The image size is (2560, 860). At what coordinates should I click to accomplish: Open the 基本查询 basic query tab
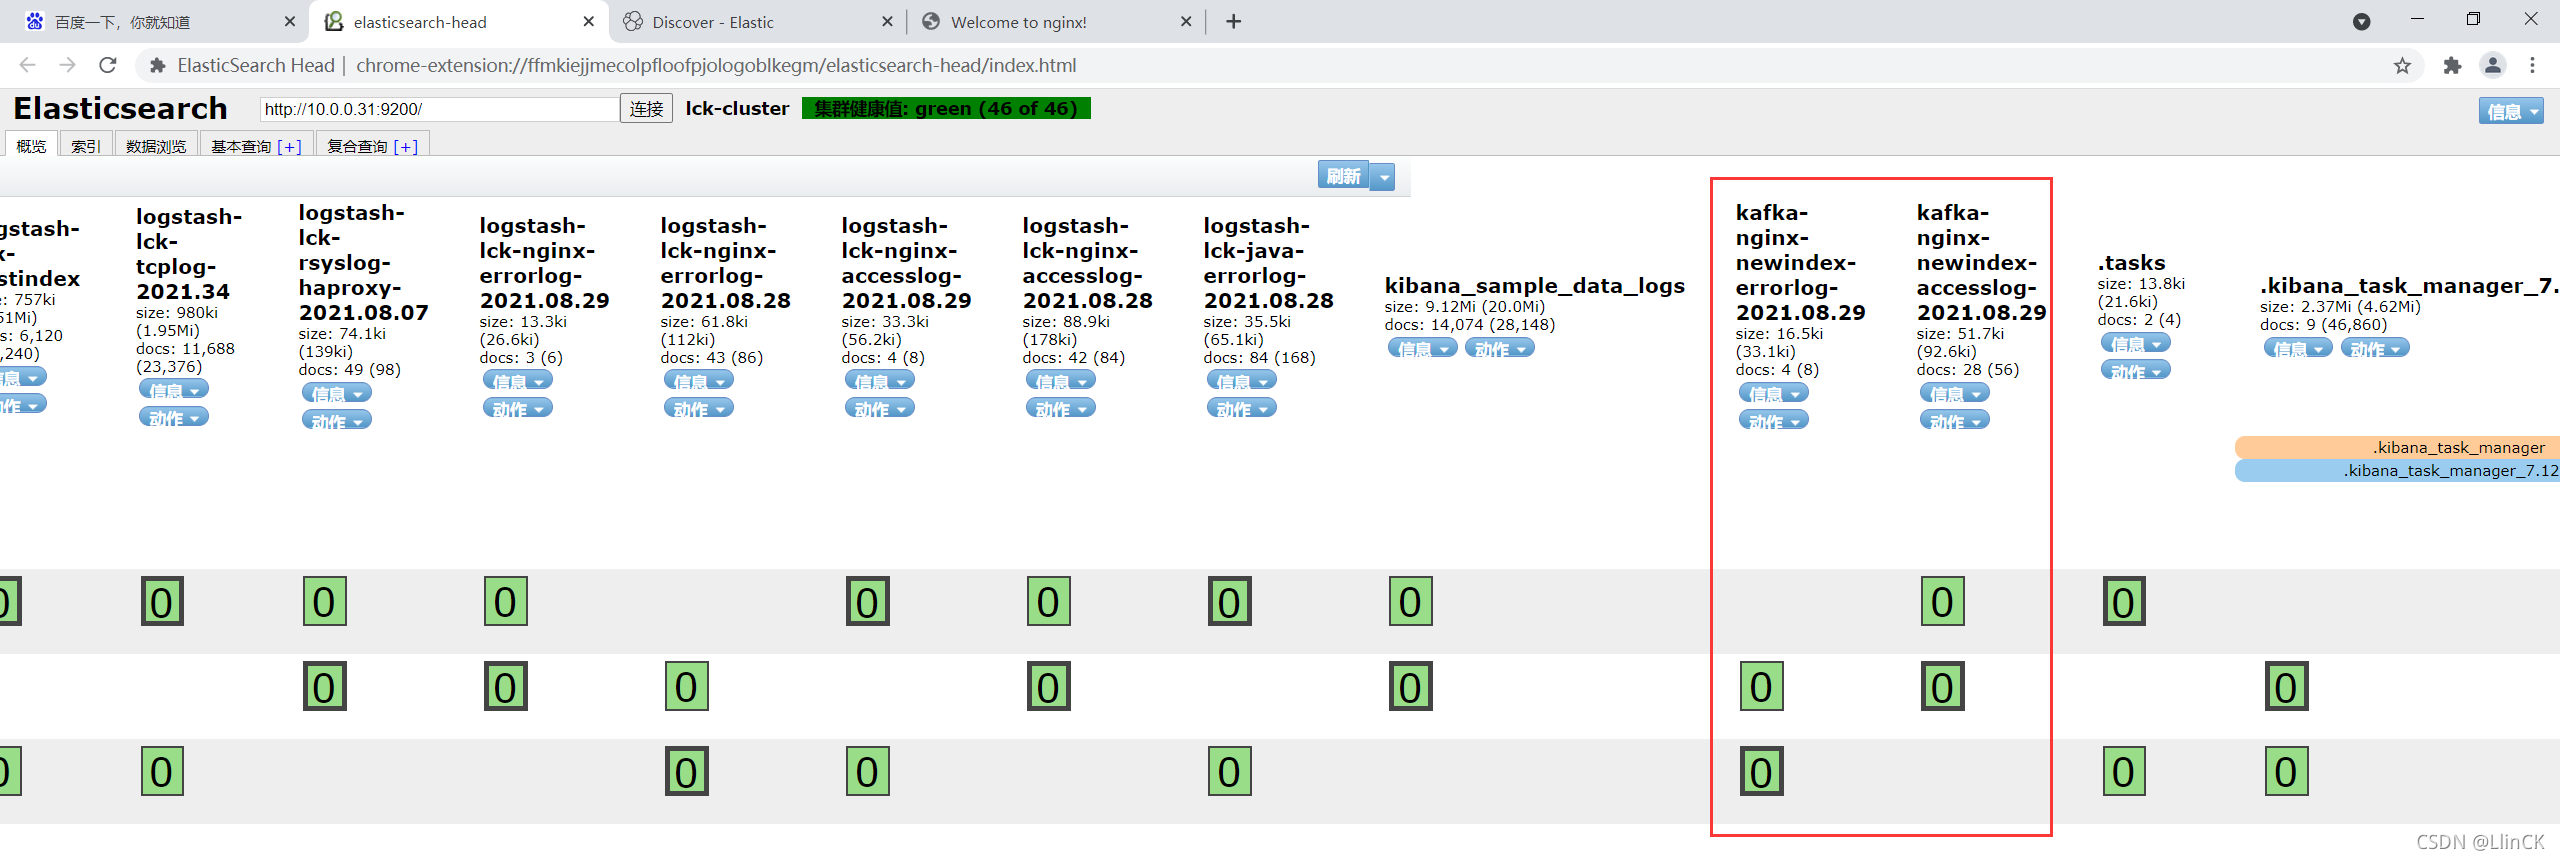tap(256, 145)
